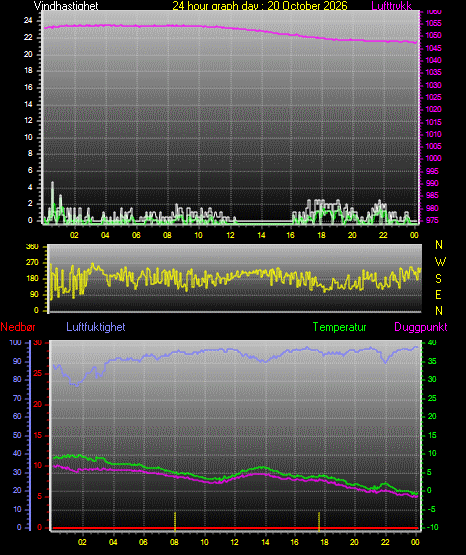Select pressure axis value 985

pos(432,195)
